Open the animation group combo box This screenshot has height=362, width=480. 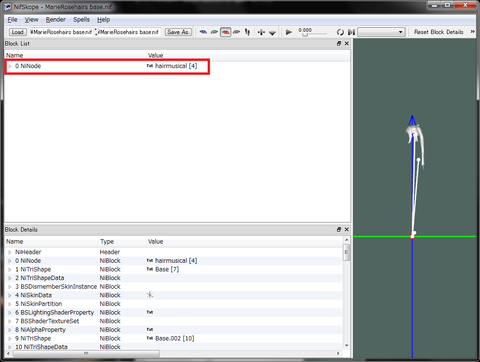(381, 32)
